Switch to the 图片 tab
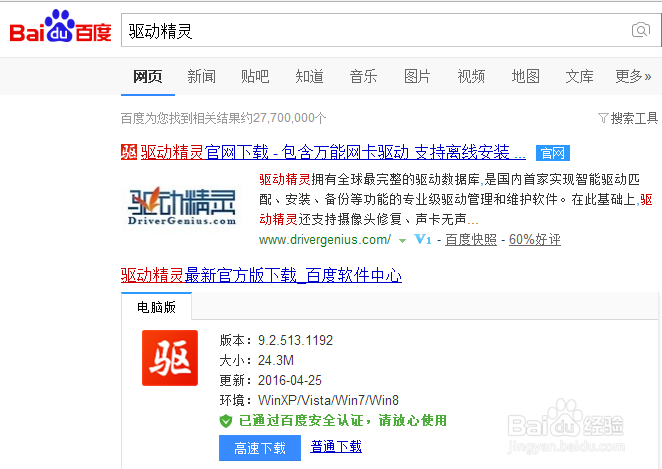Viewport: 662px width, 469px height. point(417,77)
